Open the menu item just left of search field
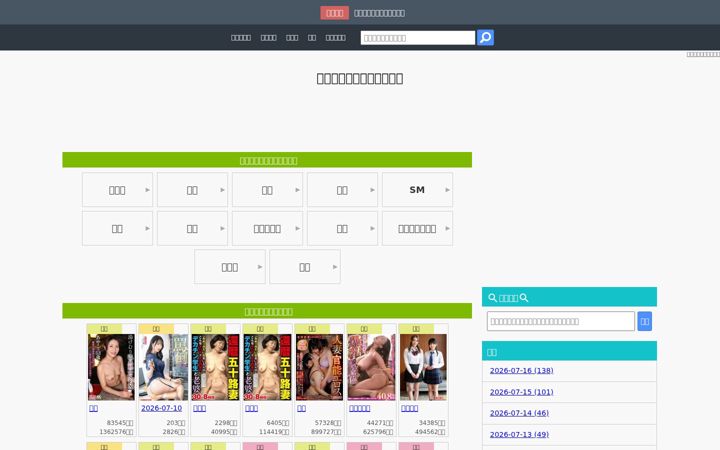720x450 pixels. tap(335, 38)
